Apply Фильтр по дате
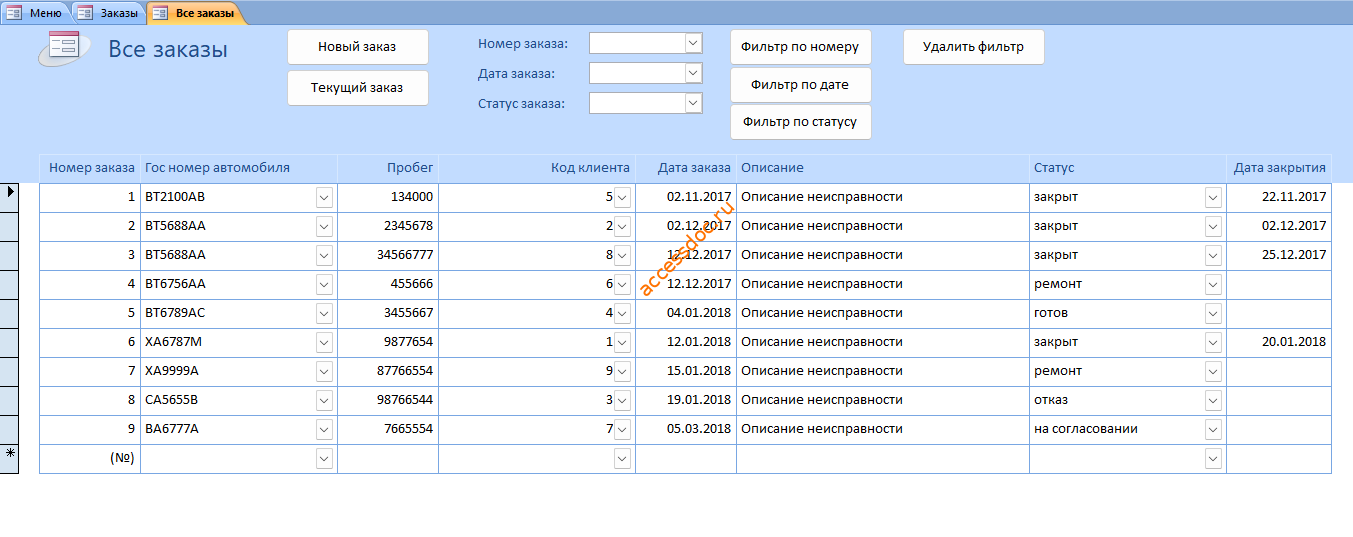 pyautogui.click(x=800, y=85)
